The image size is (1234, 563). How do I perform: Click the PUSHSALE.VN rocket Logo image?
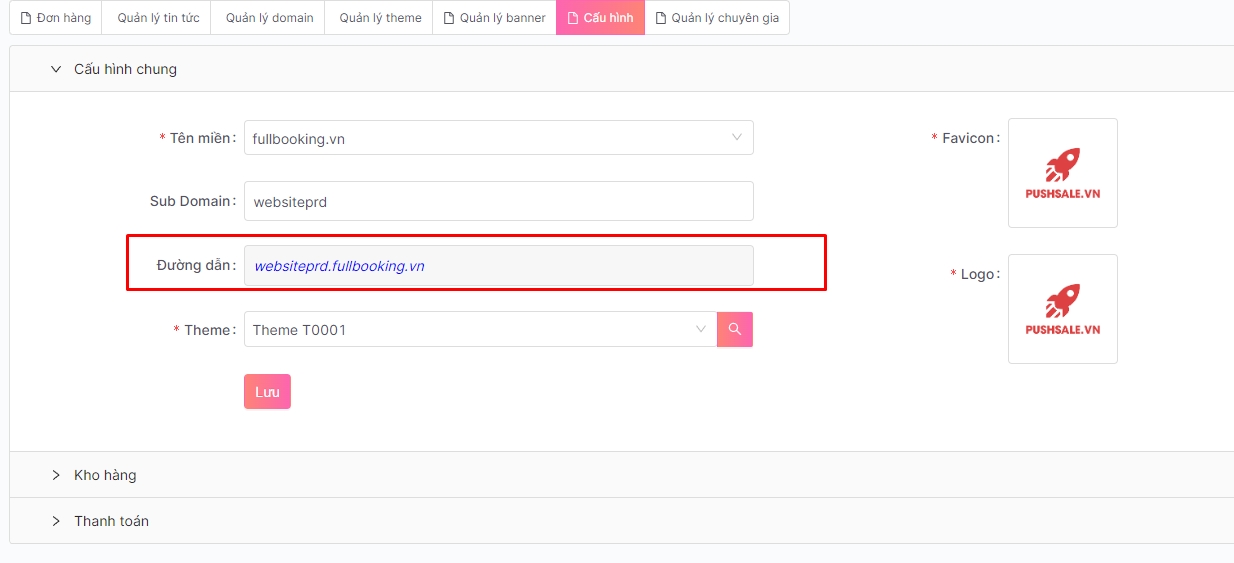[x=1062, y=309]
